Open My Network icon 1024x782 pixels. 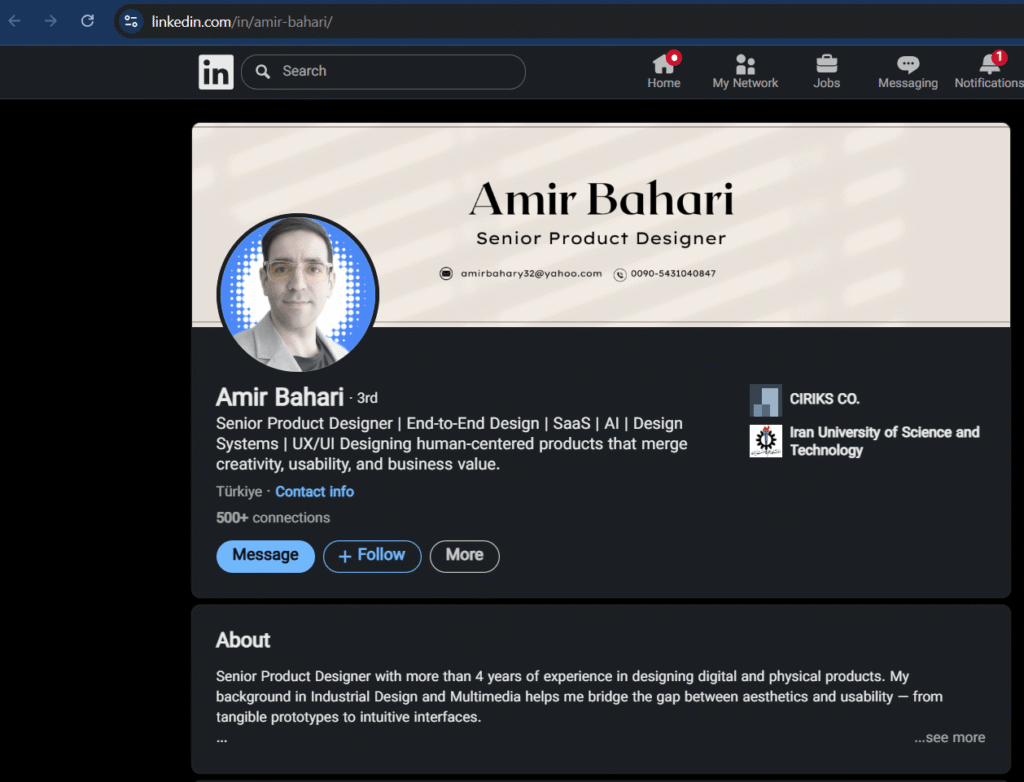pyautogui.click(x=745, y=65)
